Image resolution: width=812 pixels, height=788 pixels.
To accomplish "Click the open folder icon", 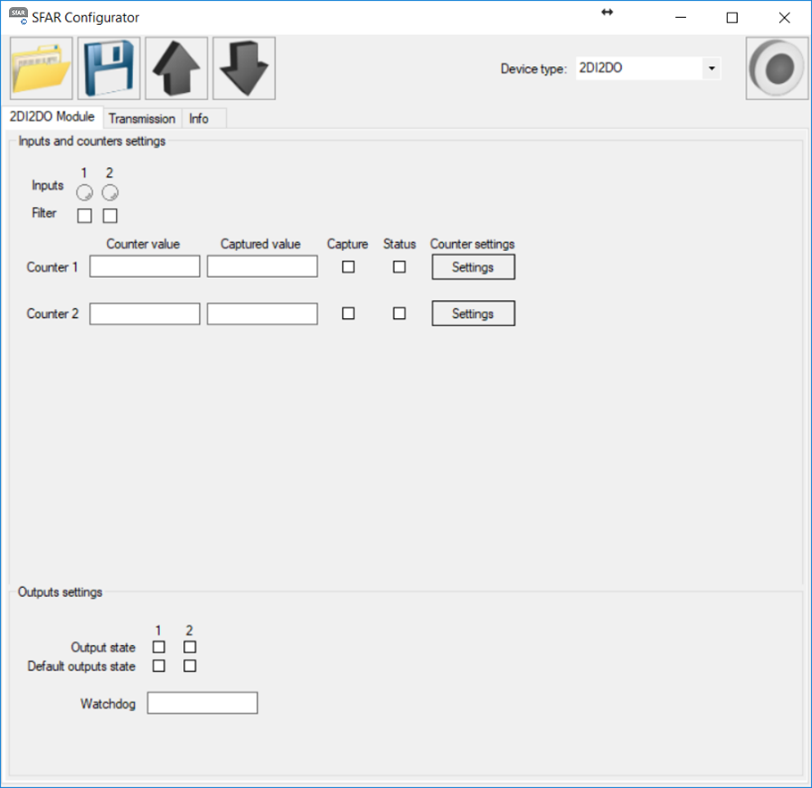I will point(42,69).
